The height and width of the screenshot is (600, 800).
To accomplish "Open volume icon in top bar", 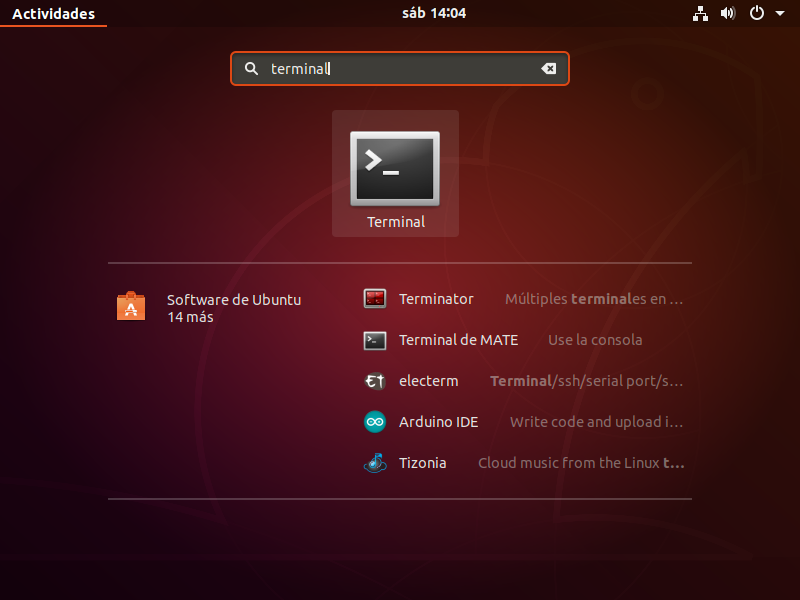I will click(728, 13).
